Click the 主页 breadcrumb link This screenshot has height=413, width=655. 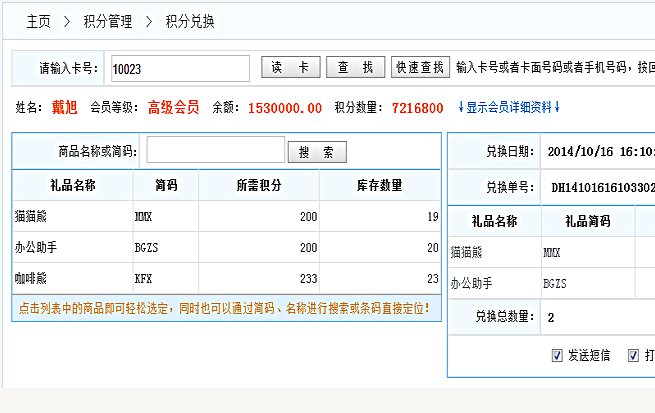point(38,21)
